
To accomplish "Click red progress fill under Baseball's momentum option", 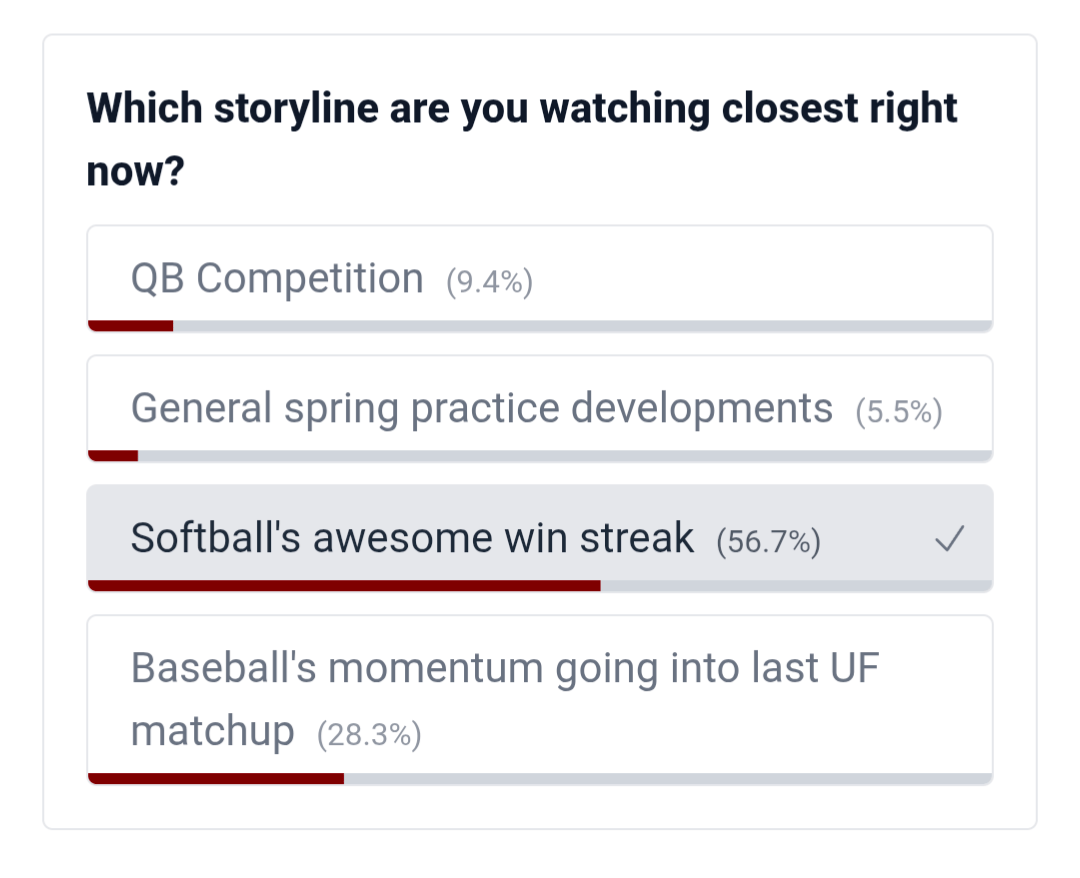I will pyautogui.click(x=216, y=778).
